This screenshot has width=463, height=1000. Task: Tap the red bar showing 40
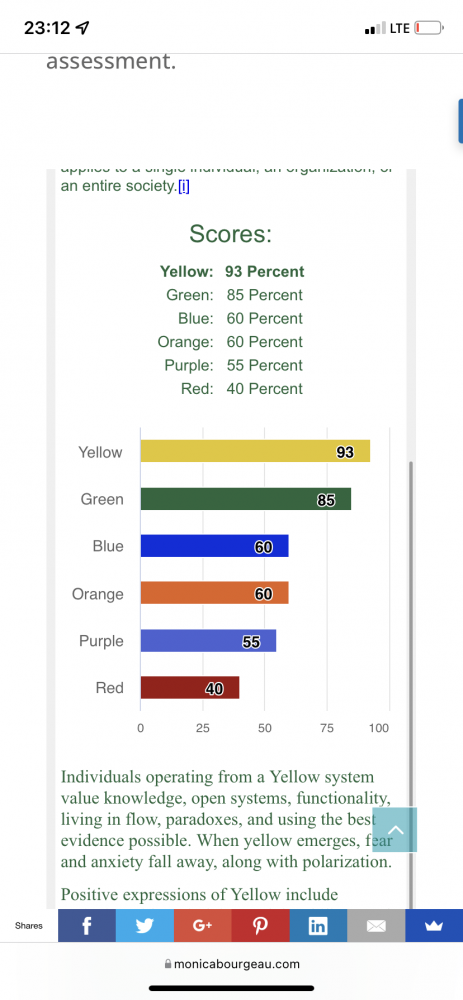click(190, 688)
